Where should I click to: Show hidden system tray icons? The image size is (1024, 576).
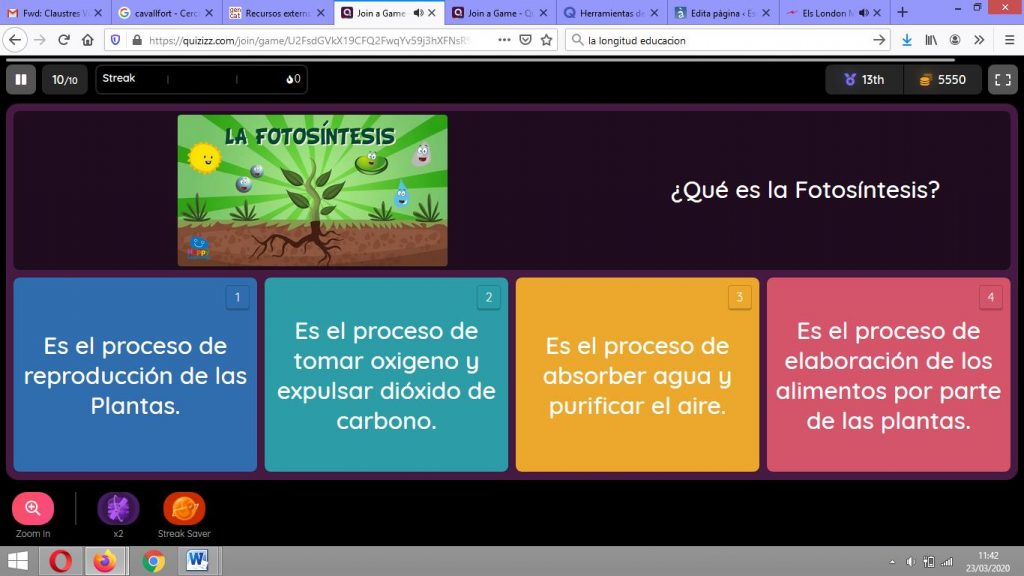(x=892, y=562)
